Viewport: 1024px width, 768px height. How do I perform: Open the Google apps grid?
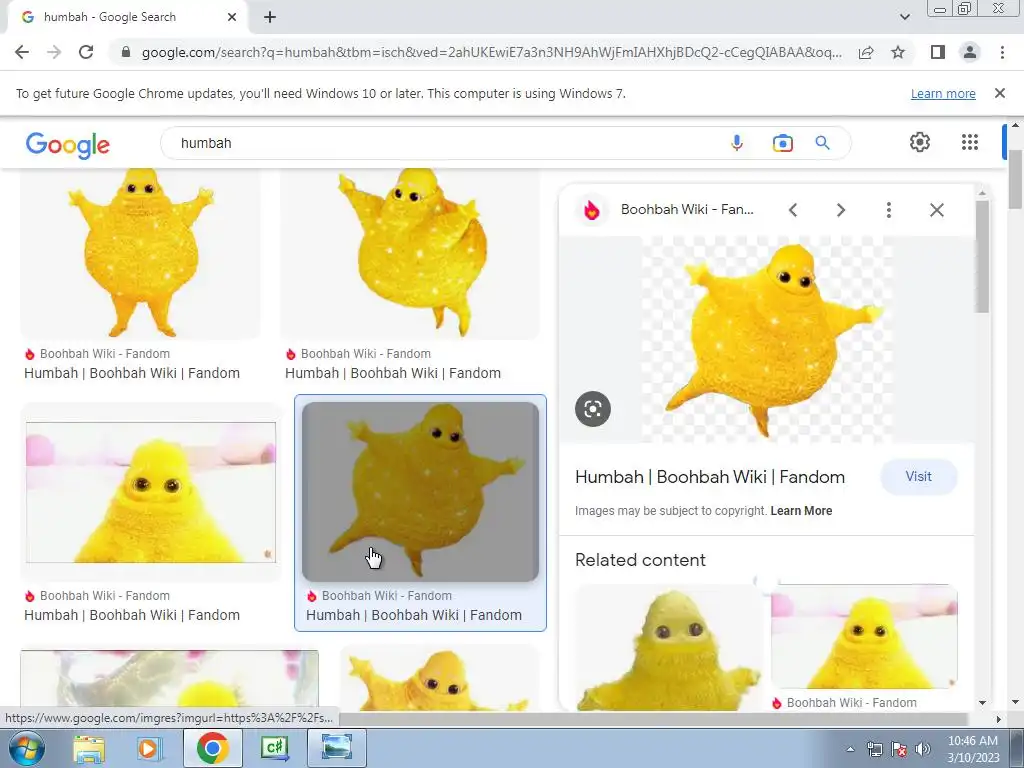point(970,142)
